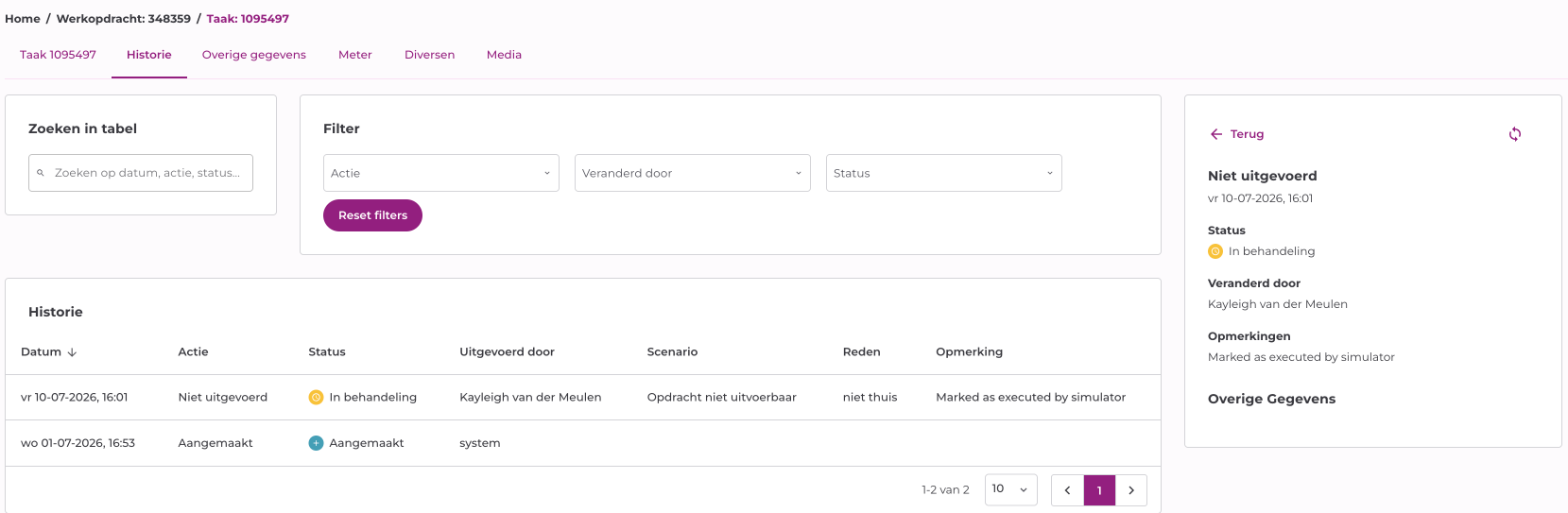Click the Status column header in the table
The height and width of the screenshot is (513, 1568).
[x=327, y=352]
